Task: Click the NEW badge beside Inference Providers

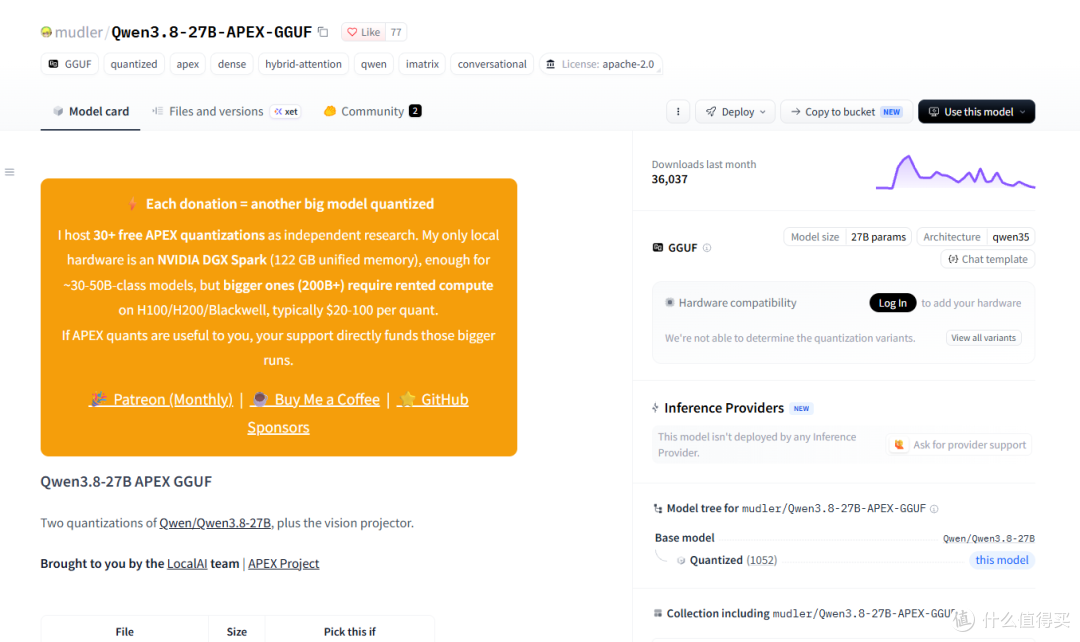Action: tap(801, 408)
